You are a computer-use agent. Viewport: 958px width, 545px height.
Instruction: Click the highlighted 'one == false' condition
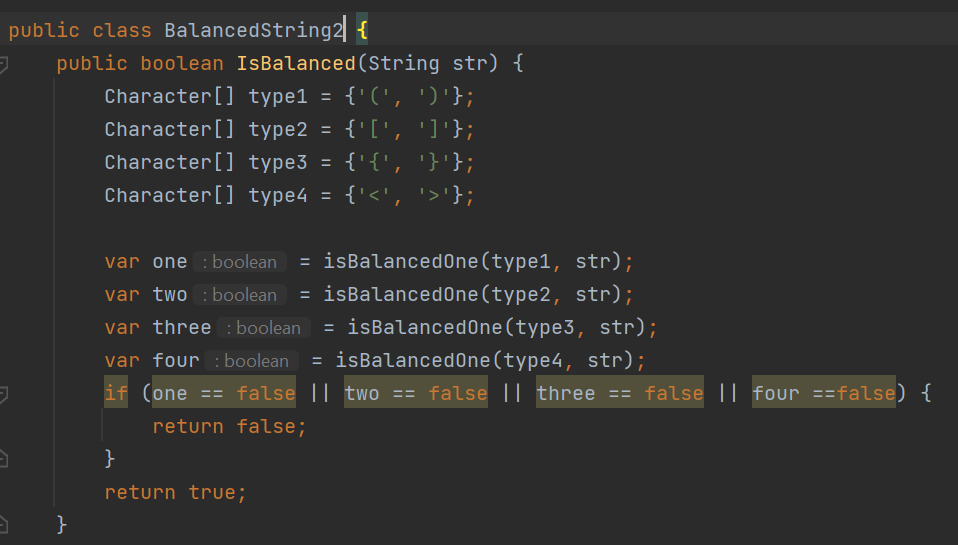pyautogui.click(x=224, y=393)
